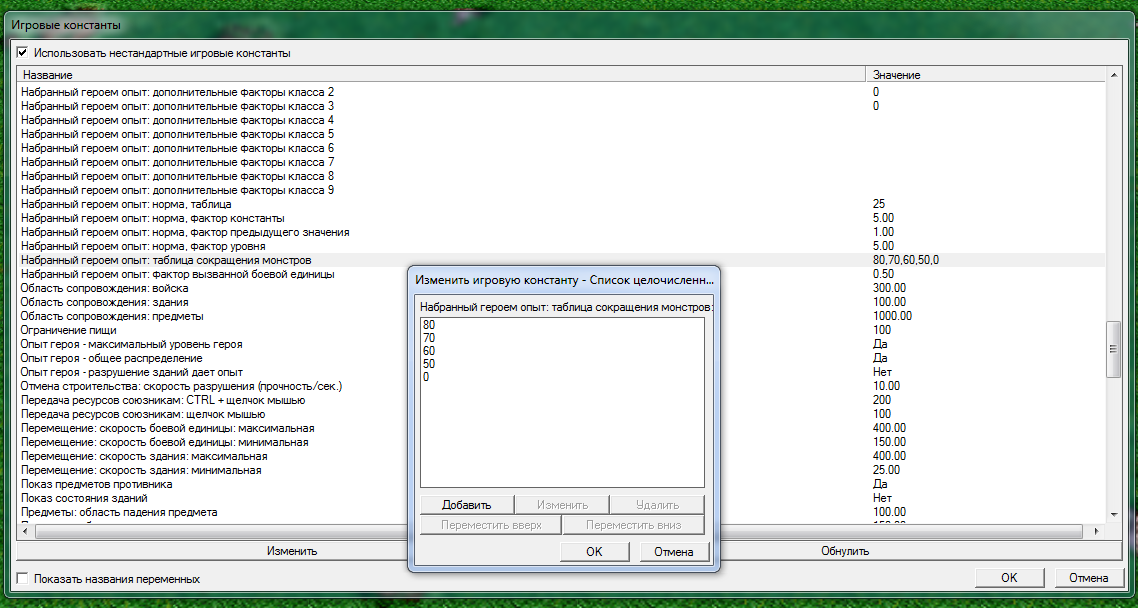Select row 'дополнительные факторы класса 8'
This screenshot has width=1138, height=608.
tap(561, 176)
